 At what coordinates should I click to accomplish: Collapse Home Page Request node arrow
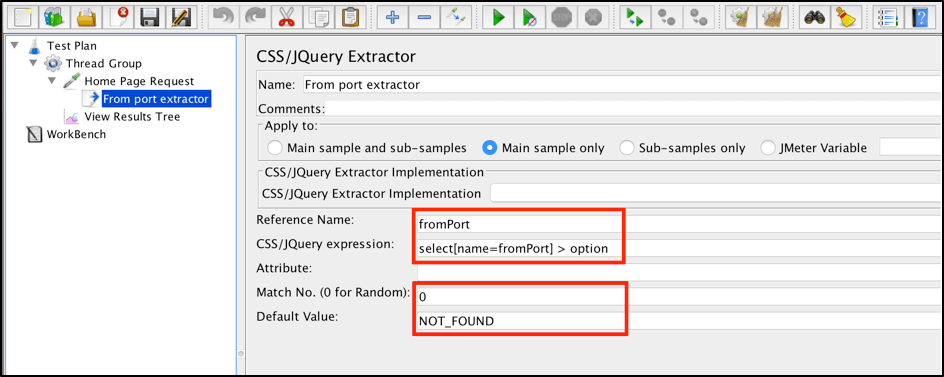(x=52, y=81)
